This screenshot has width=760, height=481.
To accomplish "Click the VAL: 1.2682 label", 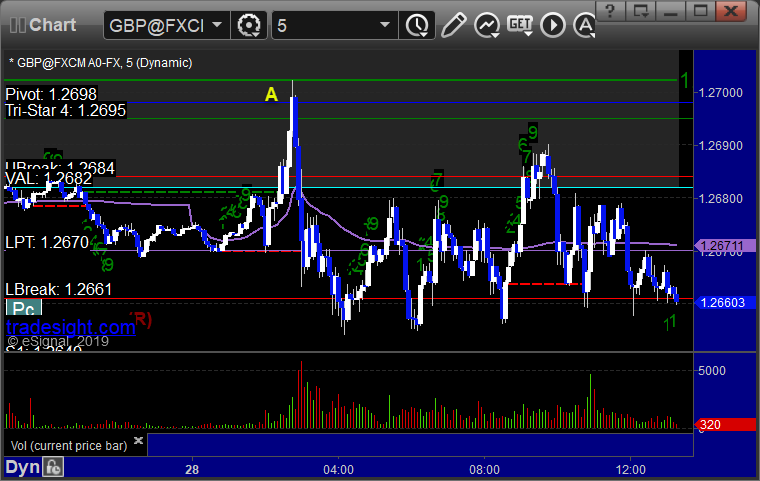I will point(48,178).
